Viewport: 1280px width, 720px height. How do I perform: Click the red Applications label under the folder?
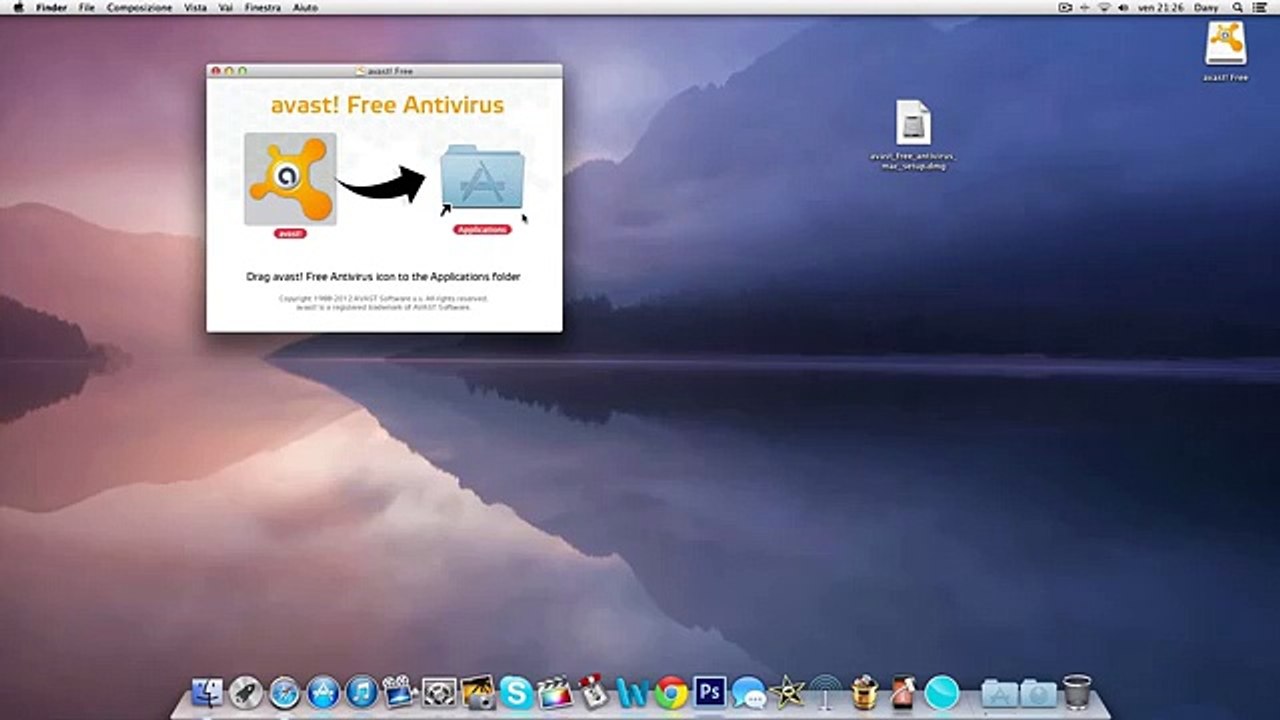(x=483, y=229)
